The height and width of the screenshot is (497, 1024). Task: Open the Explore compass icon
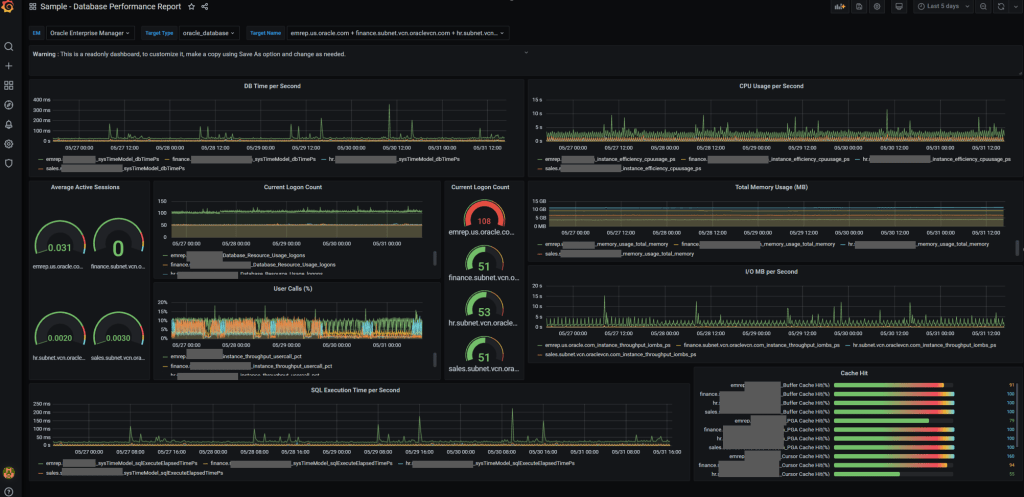[9, 105]
